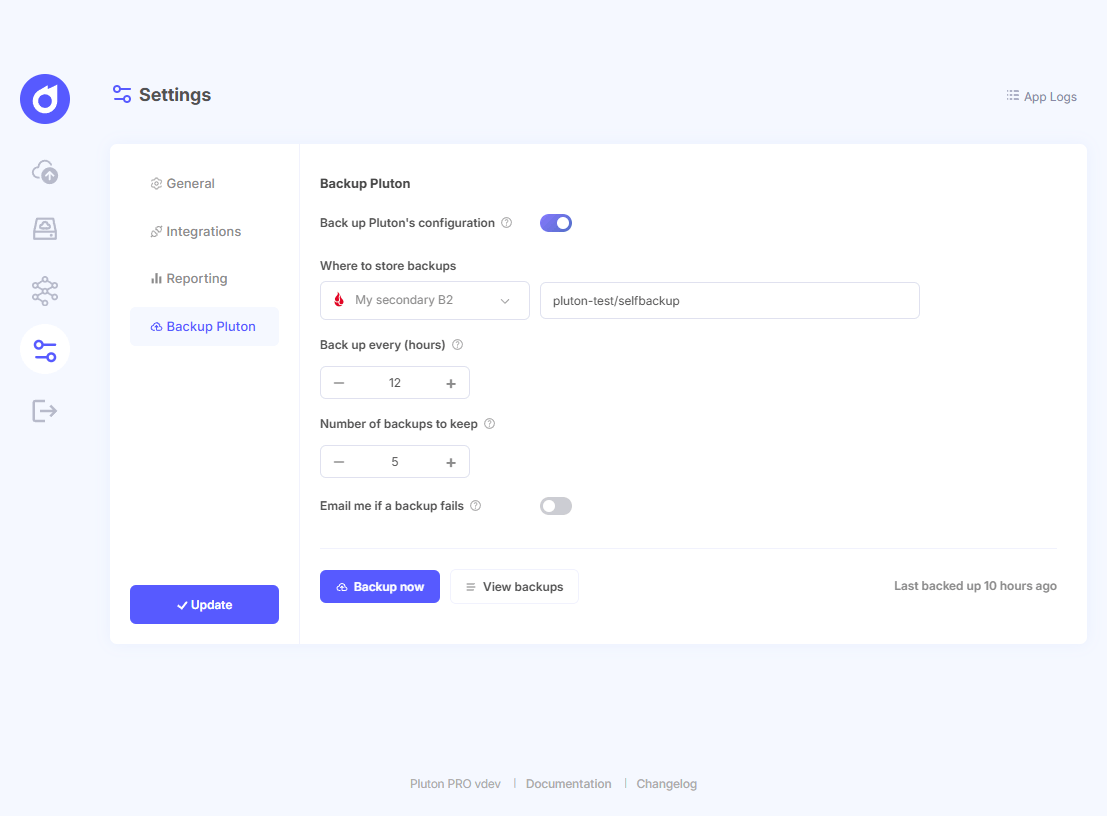Open the Reporting settings tab

click(189, 279)
